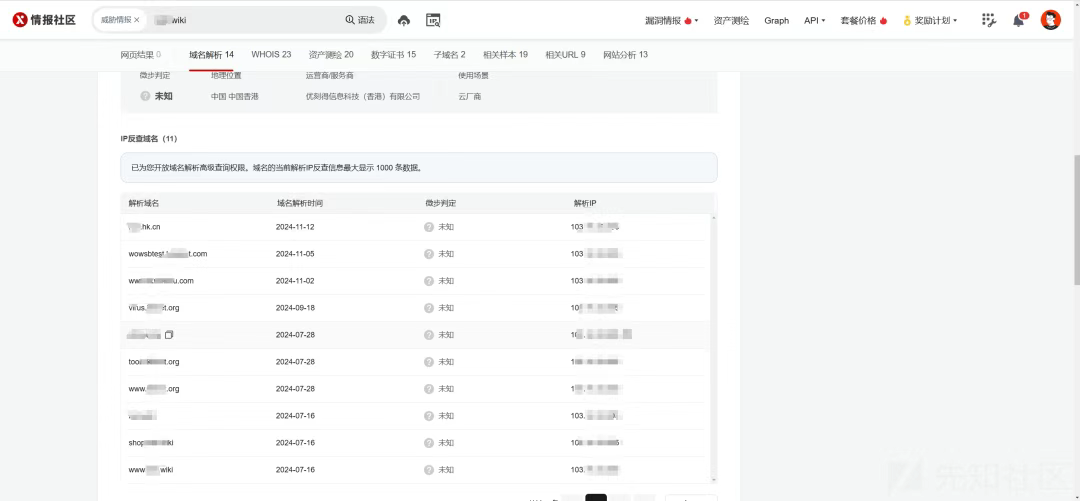
Task: Click the 域名解析时间 column header
Action: (x=300, y=203)
